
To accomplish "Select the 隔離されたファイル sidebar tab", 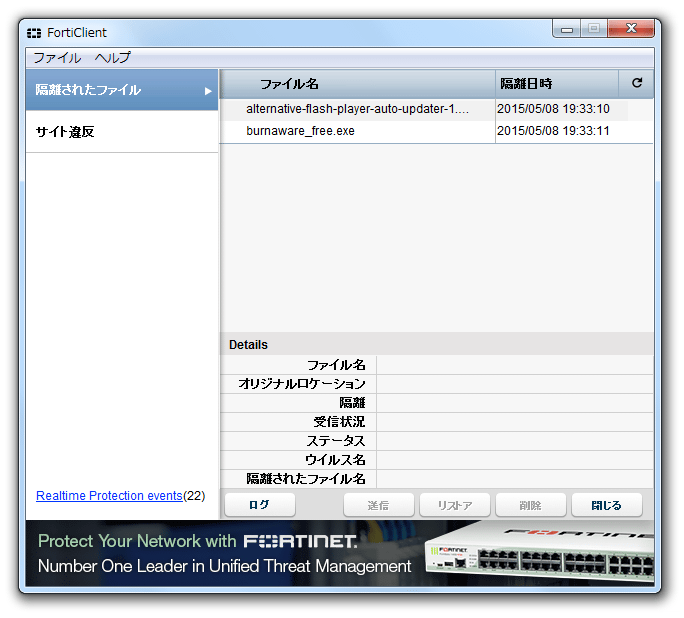I will [x=122, y=90].
